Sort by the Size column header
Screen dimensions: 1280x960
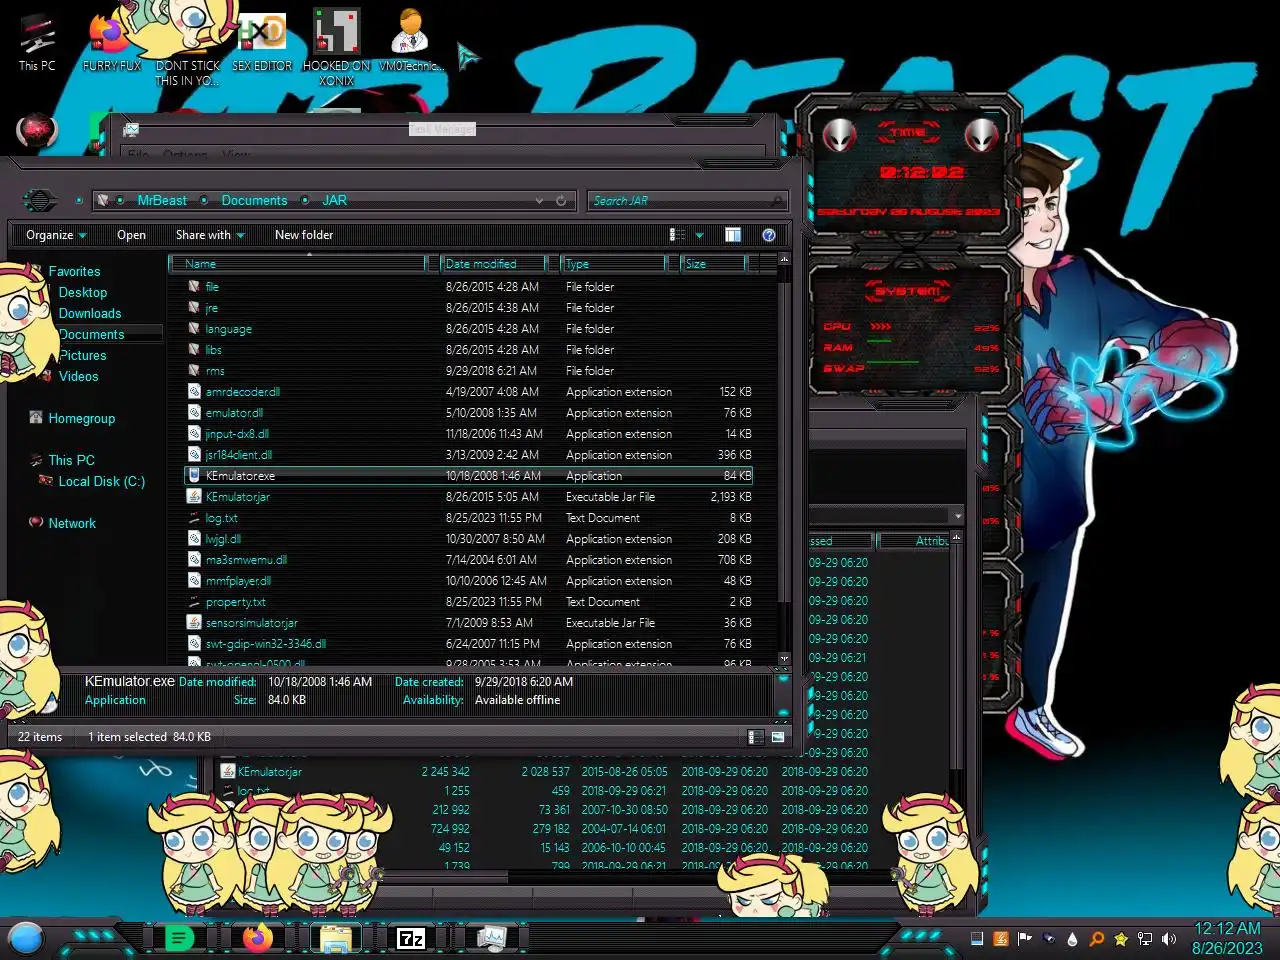pyautogui.click(x=714, y=264)
